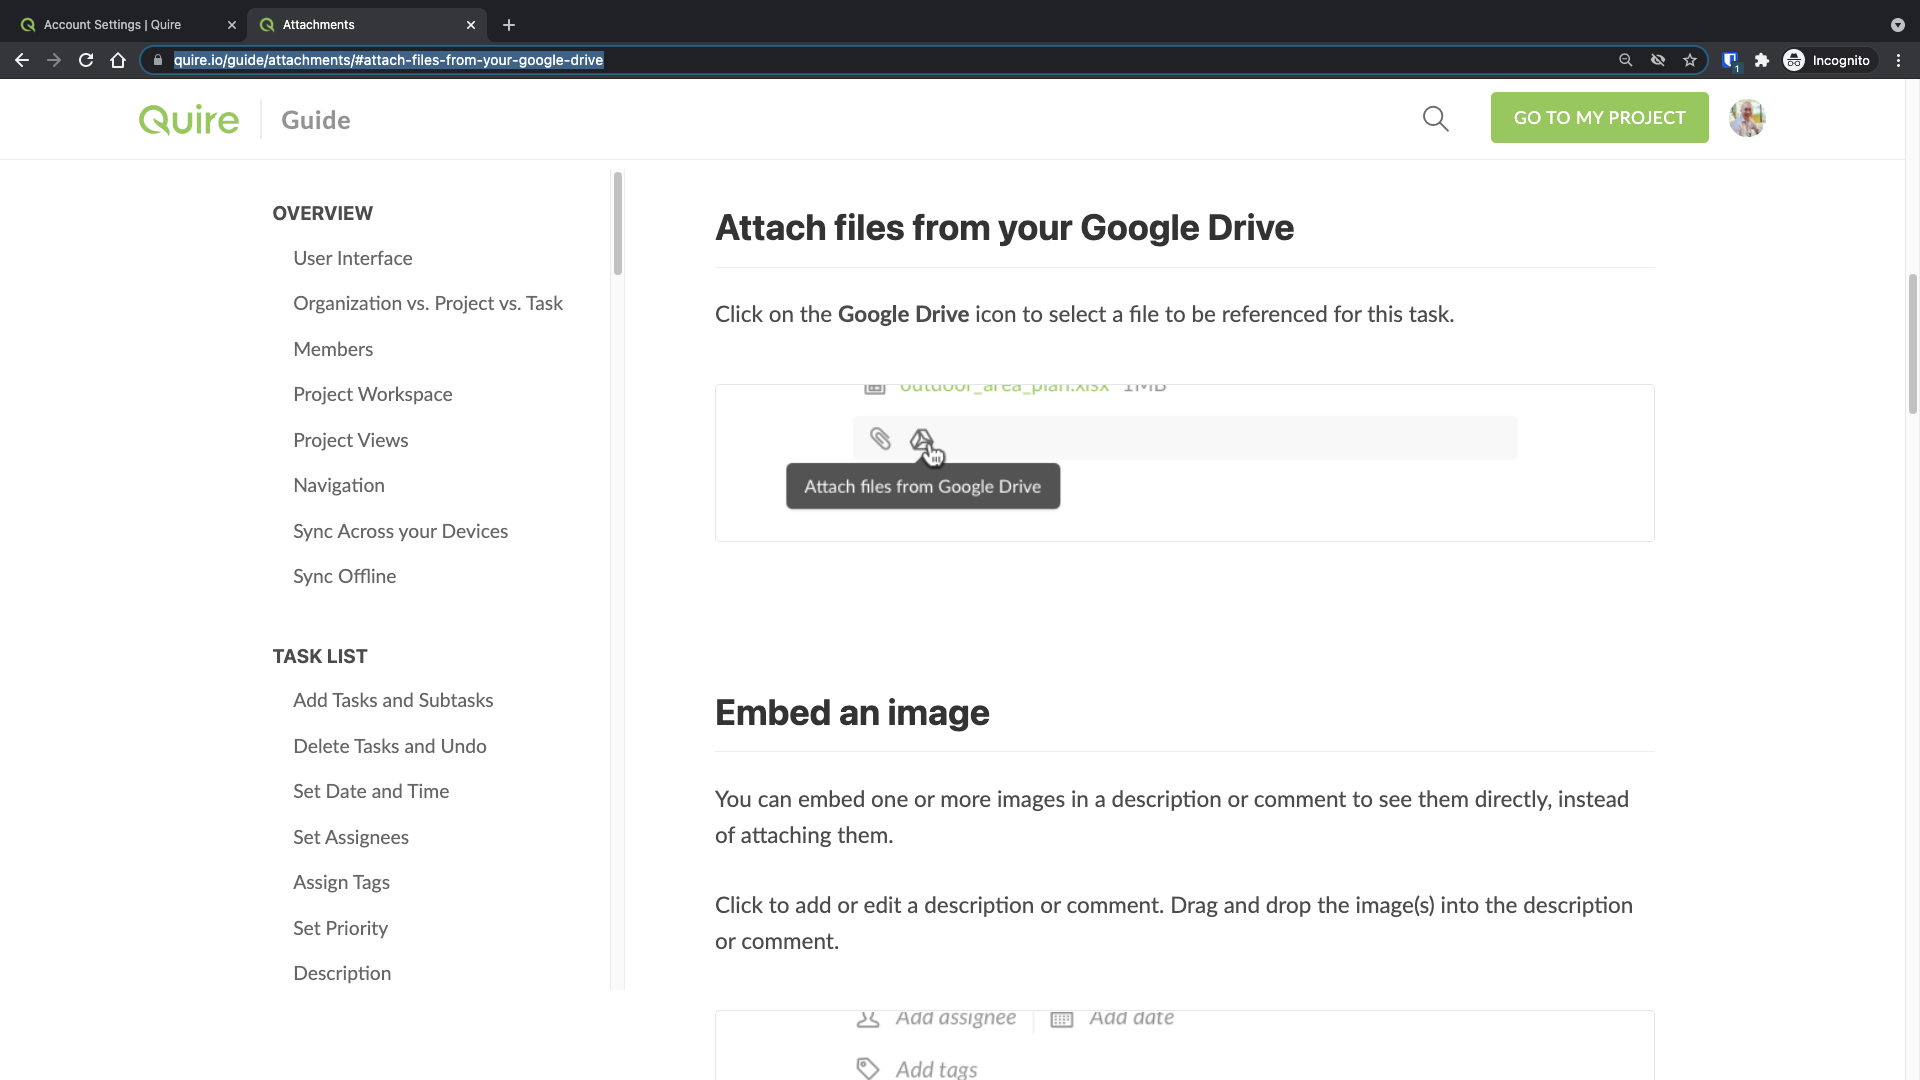
Task: Open the browser home page
Action: coord(118,60)
